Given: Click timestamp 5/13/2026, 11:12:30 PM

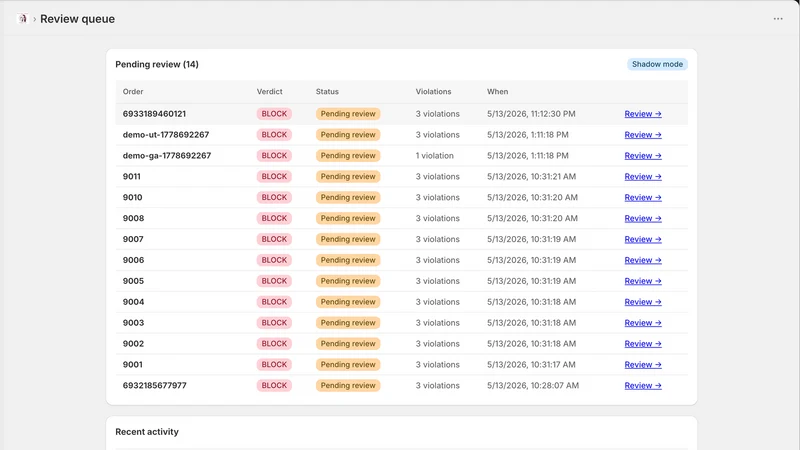Looking at the screenshot, I should (x=531, y=114).
